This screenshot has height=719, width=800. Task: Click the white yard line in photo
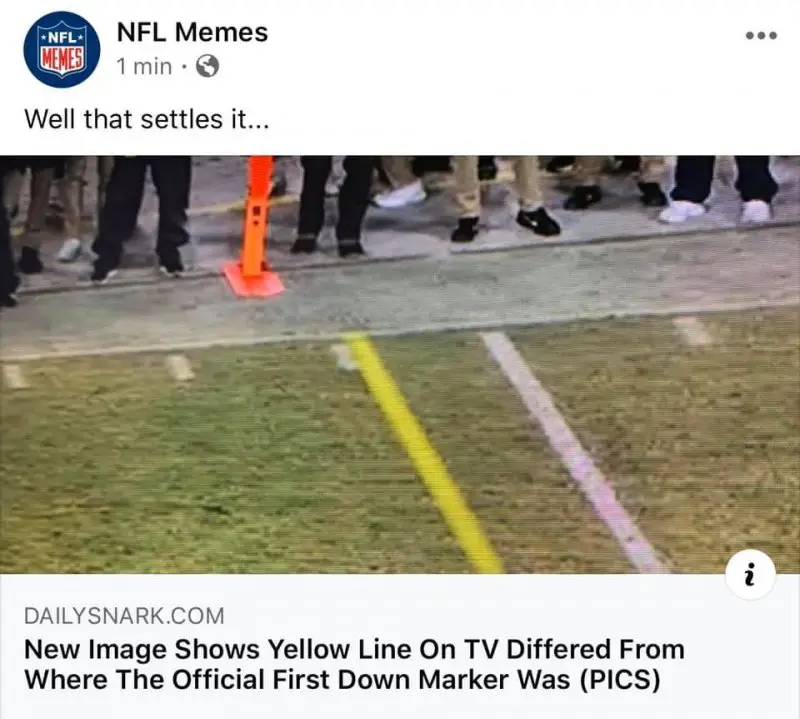(571, 452)
